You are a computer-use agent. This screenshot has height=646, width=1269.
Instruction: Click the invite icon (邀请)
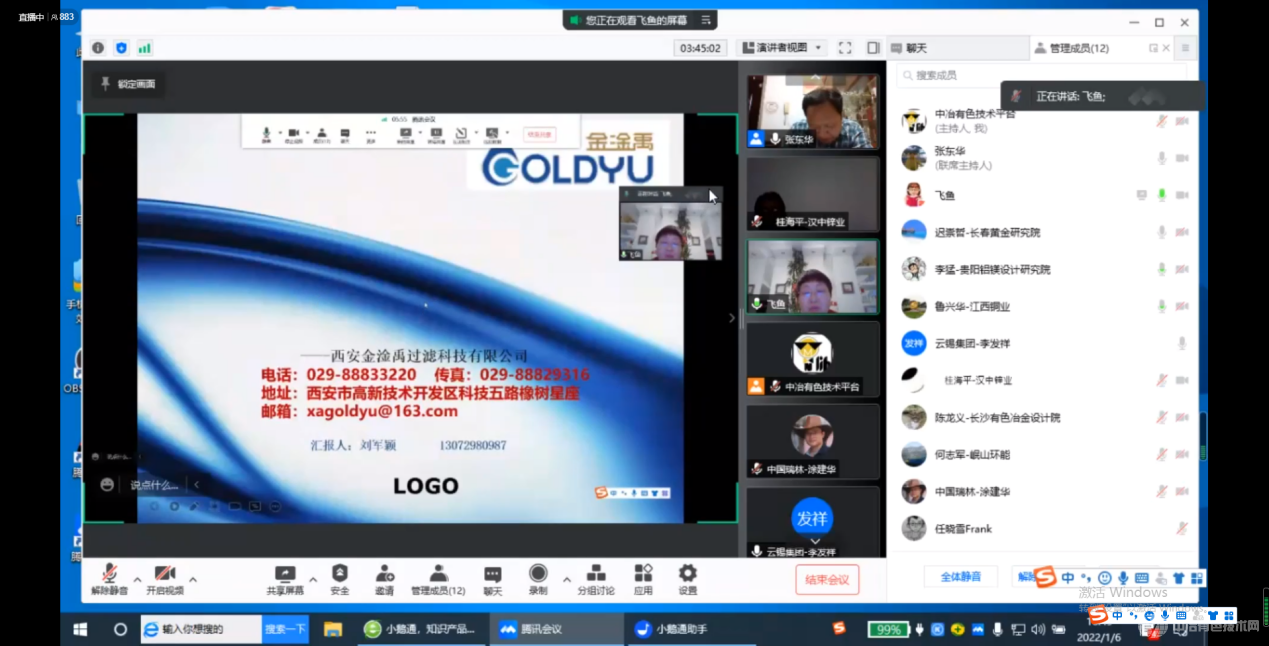point(384,573)
